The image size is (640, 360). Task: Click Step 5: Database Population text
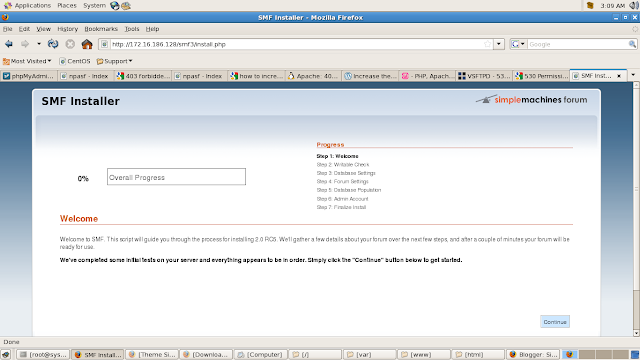tap(349, 190)
